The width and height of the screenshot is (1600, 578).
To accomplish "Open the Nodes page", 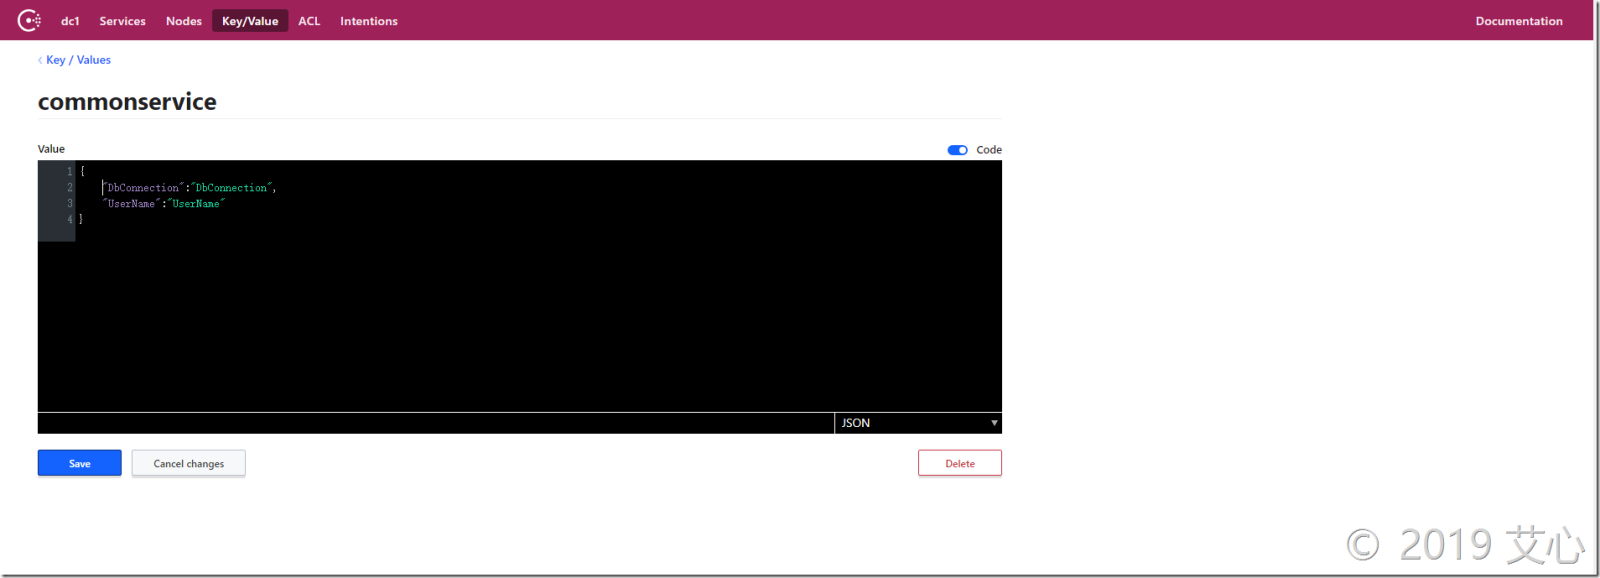I will (x=184, y=21).
